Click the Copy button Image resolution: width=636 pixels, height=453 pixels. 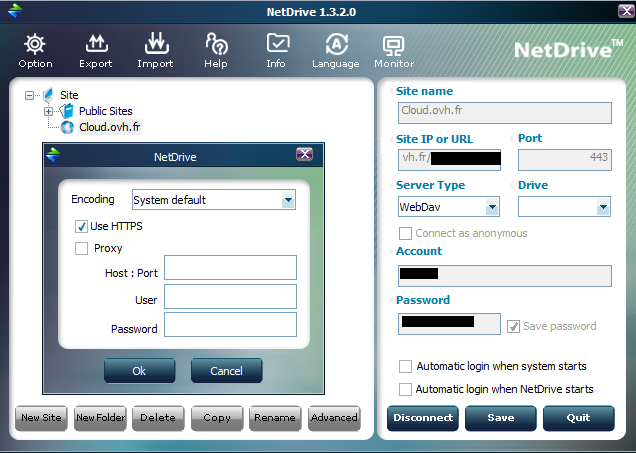pyautogui.click(x=217, y=418)
